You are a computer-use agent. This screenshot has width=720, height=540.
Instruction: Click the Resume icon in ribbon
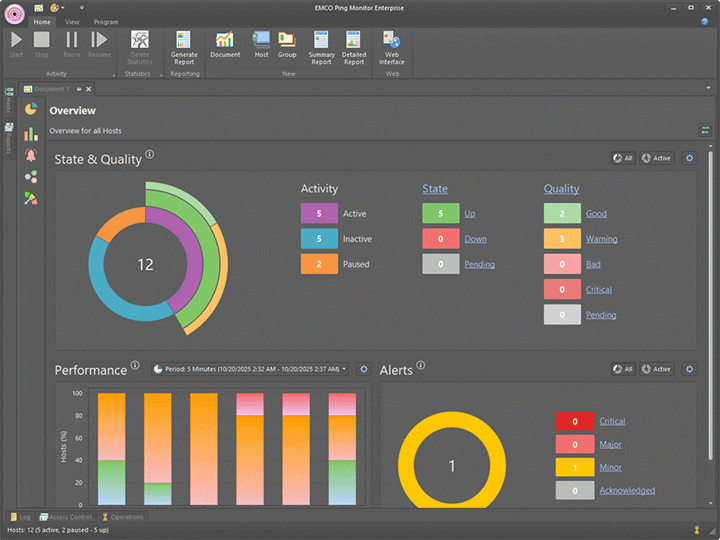point(99,40)
